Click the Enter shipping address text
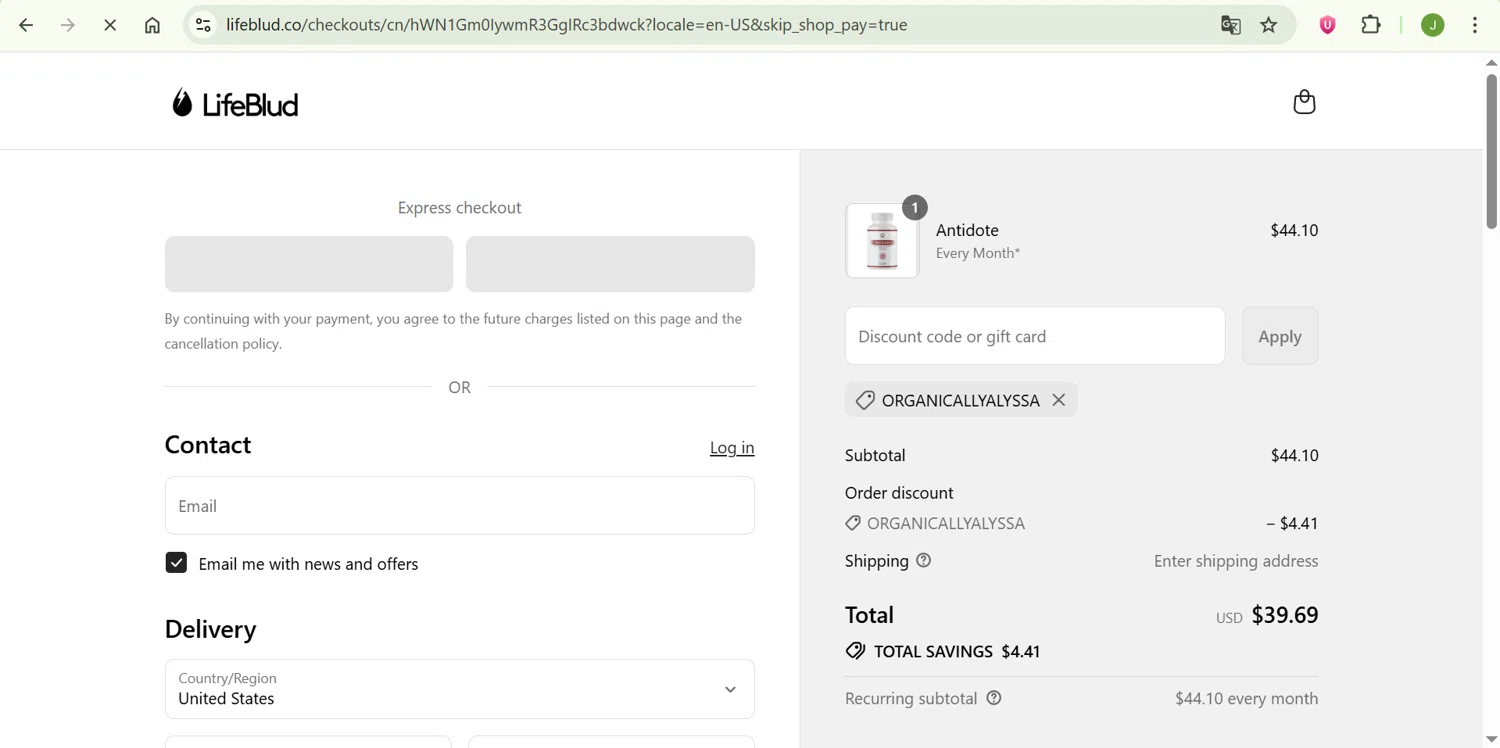 point(1236,561)
